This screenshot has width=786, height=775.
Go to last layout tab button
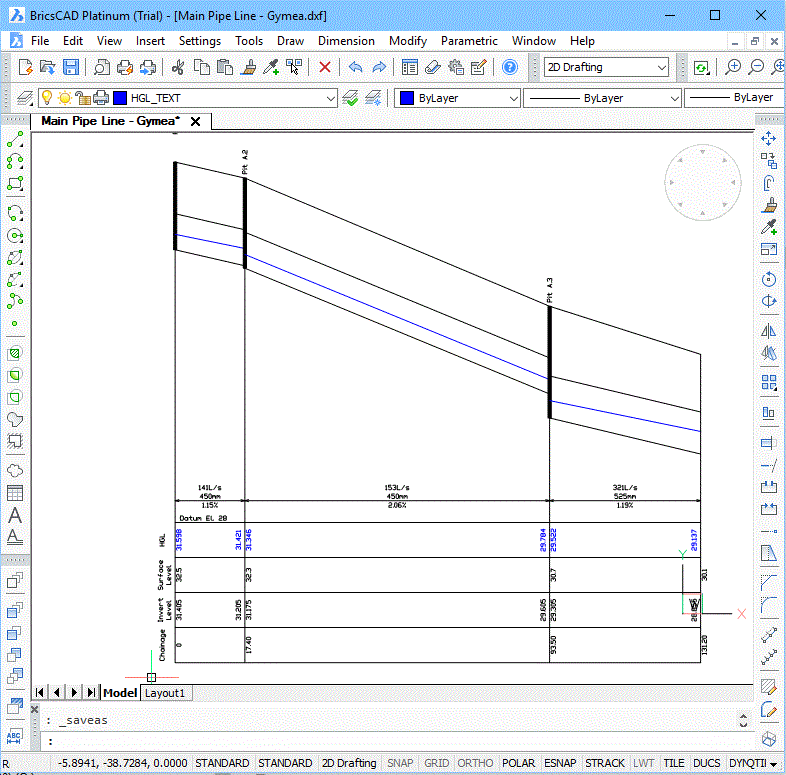(91, 692)
